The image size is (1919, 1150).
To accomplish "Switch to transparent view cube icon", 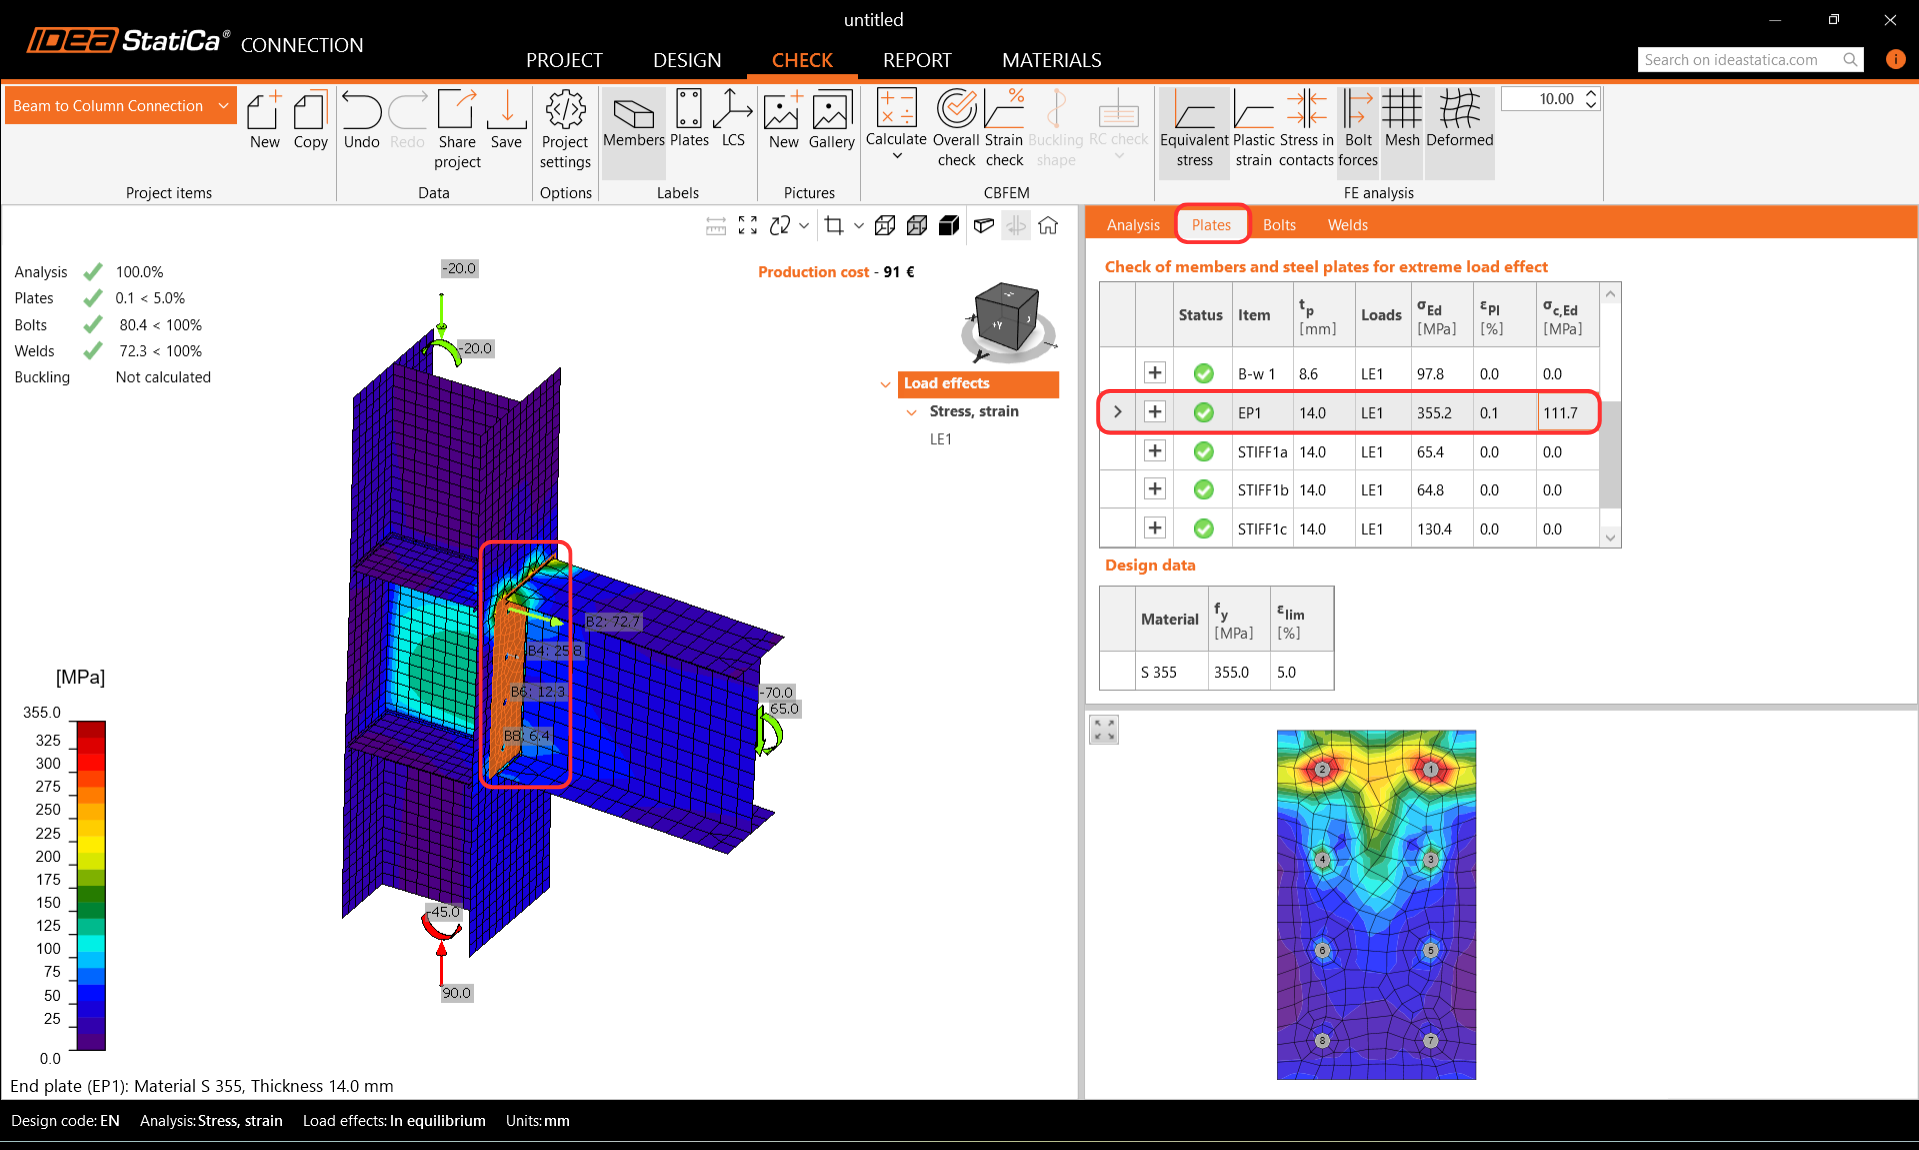I will coord(916,226).
